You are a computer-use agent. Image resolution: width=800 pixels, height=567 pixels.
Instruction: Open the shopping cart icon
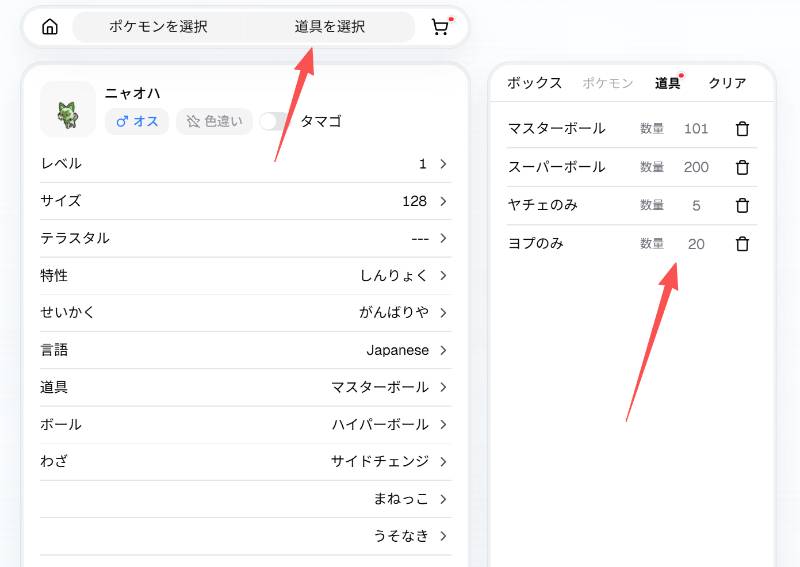pos(440,27)
